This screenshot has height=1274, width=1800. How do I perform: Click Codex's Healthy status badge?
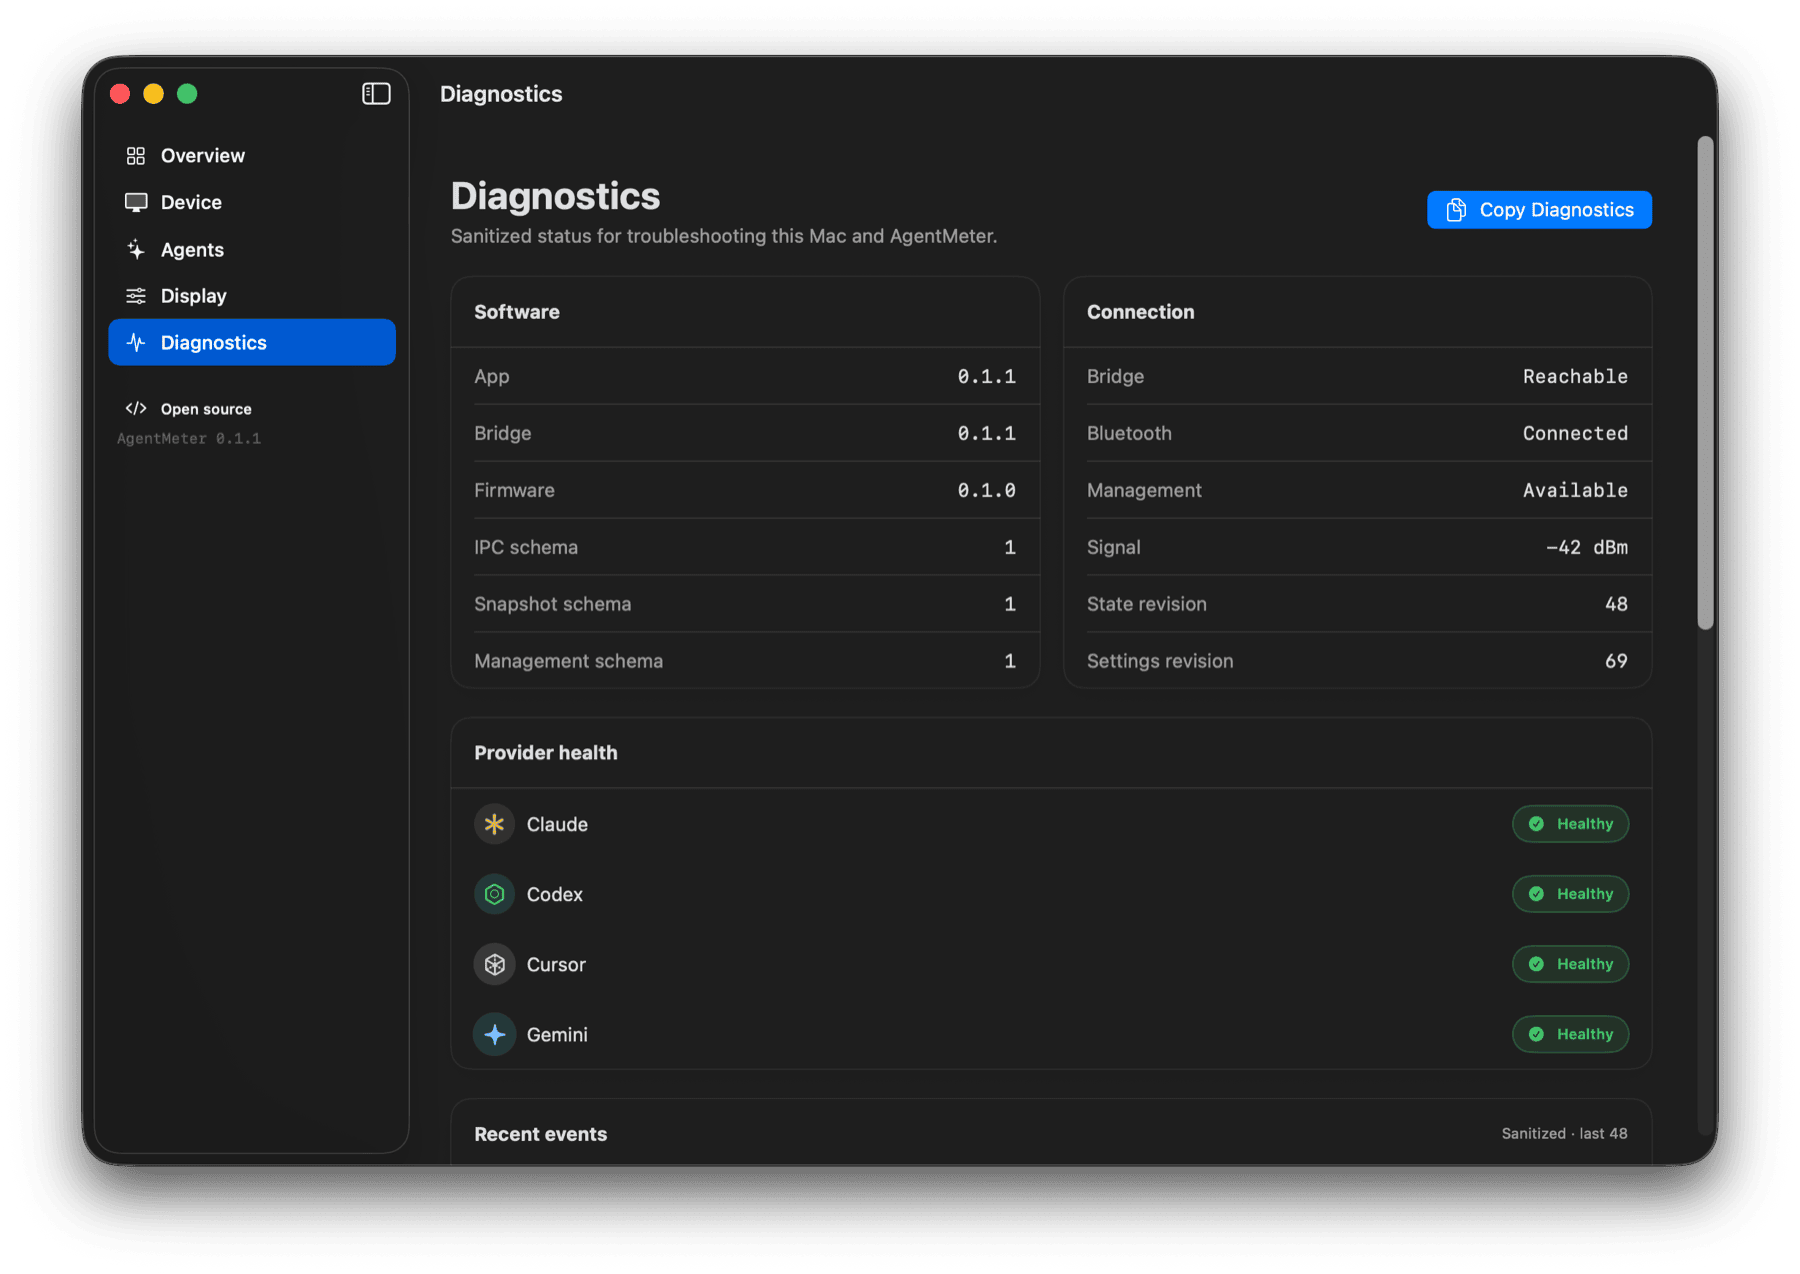[1570, 894]
